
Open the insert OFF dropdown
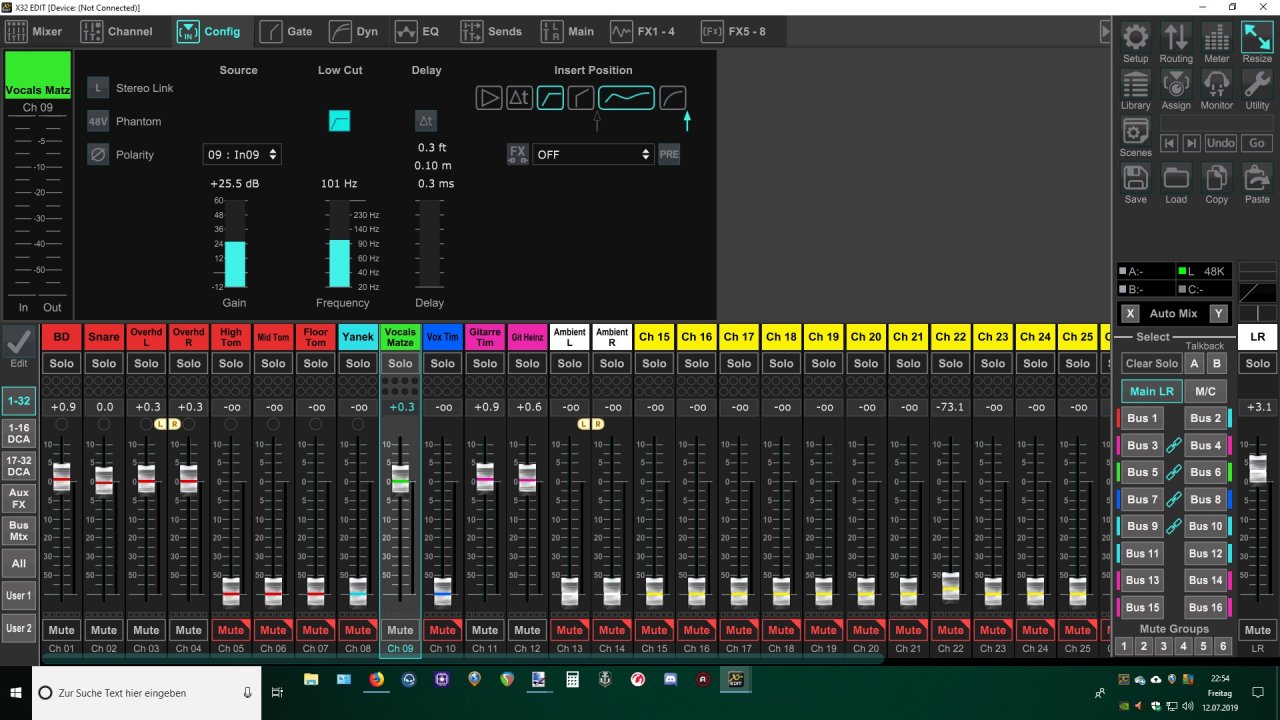tap(592, 154)
